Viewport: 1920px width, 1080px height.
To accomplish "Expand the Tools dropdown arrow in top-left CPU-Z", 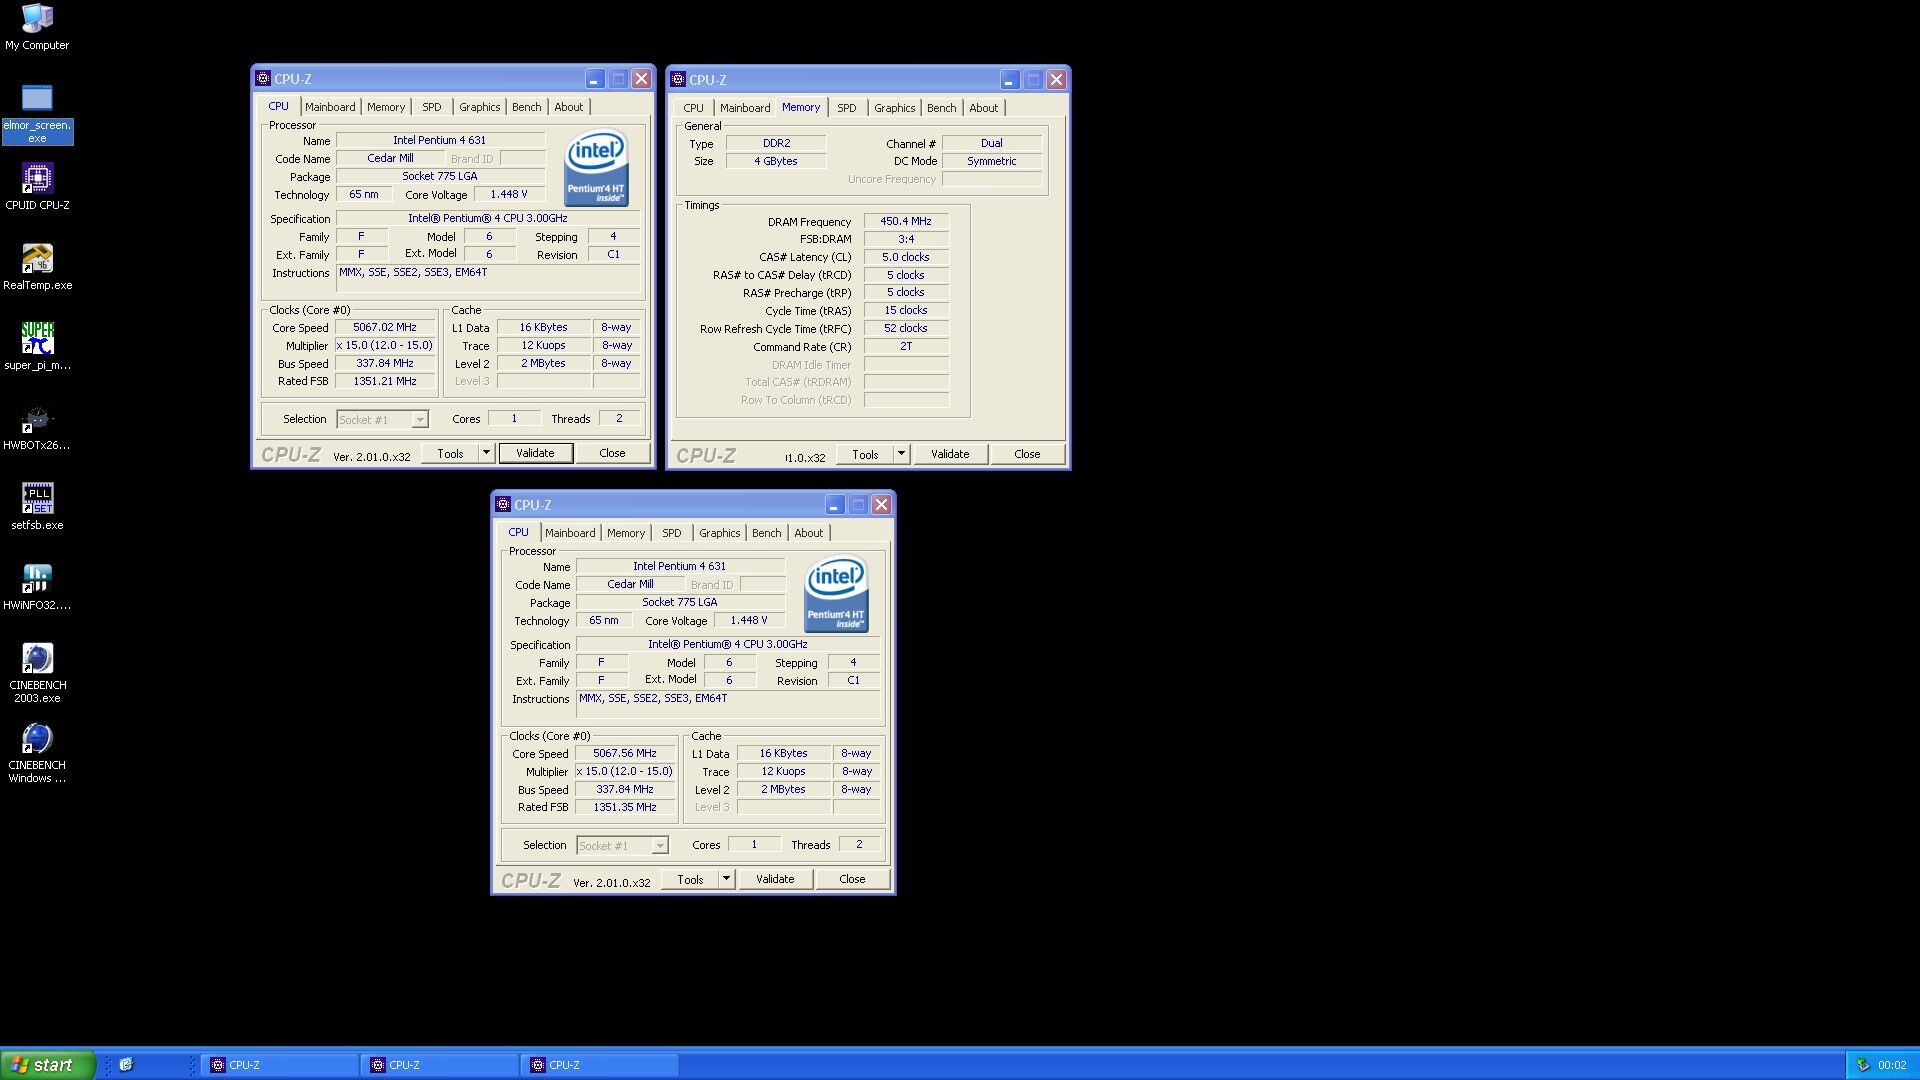I will click(487, 453).
